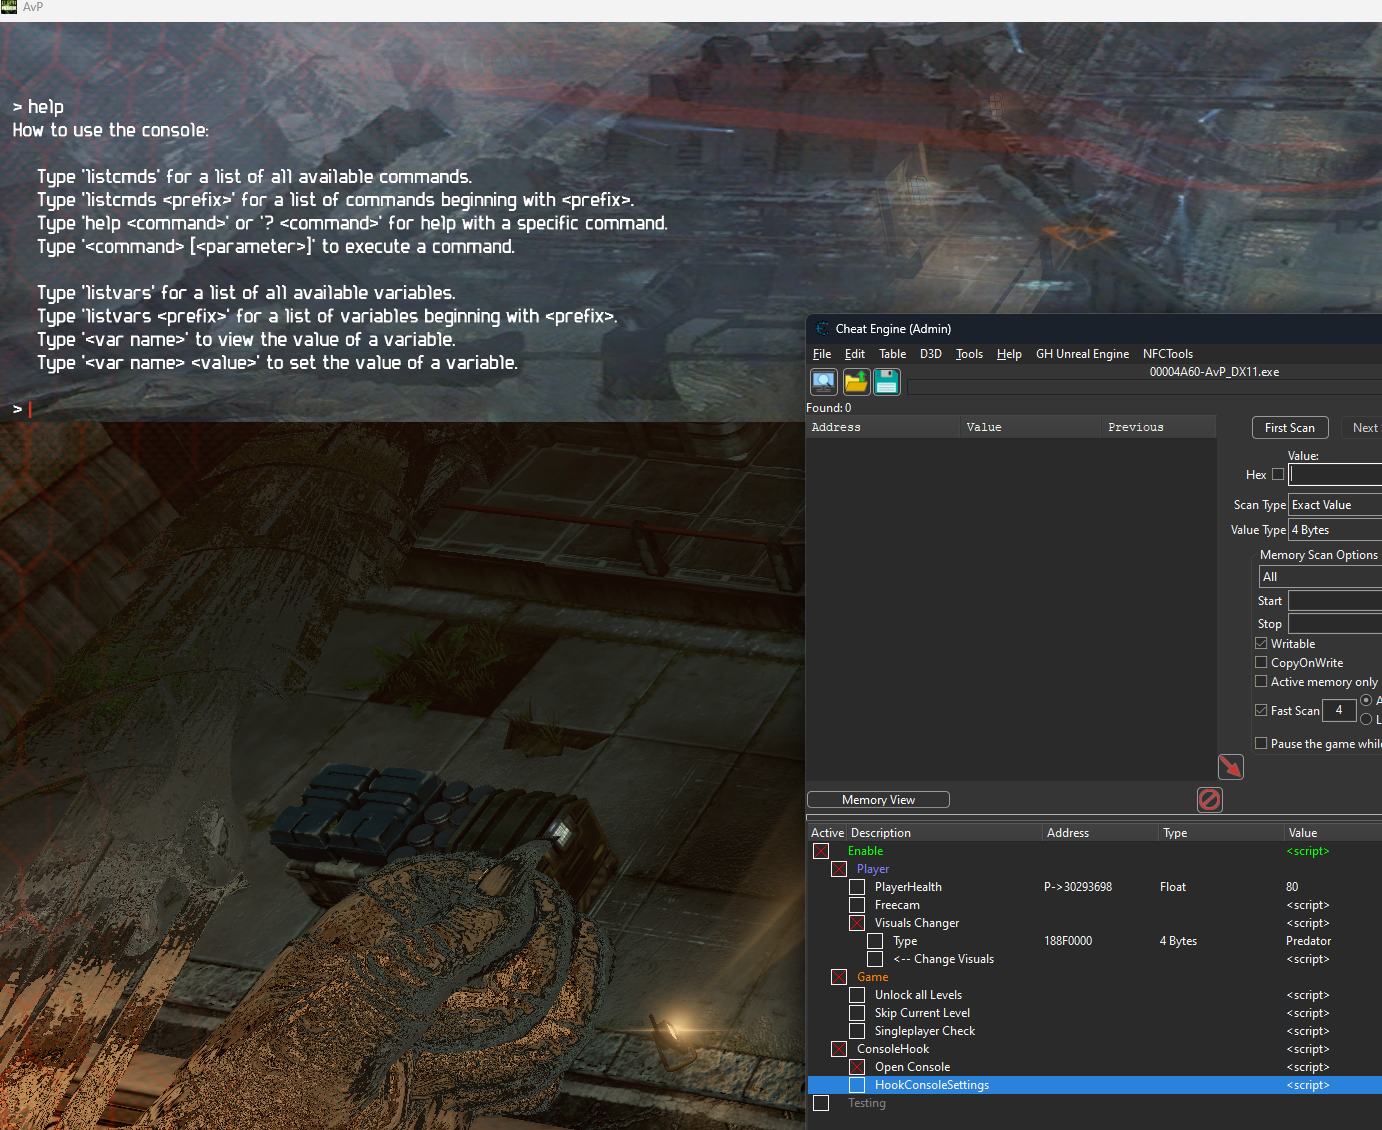Open the D3D menu

coord(931,354)
